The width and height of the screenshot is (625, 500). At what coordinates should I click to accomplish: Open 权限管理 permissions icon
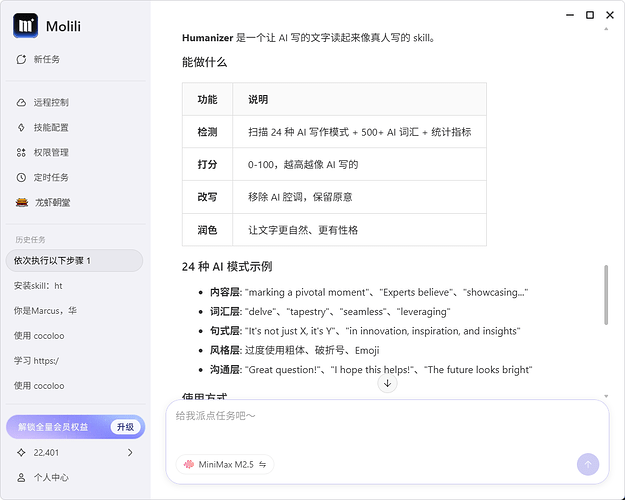click(21, 152)
